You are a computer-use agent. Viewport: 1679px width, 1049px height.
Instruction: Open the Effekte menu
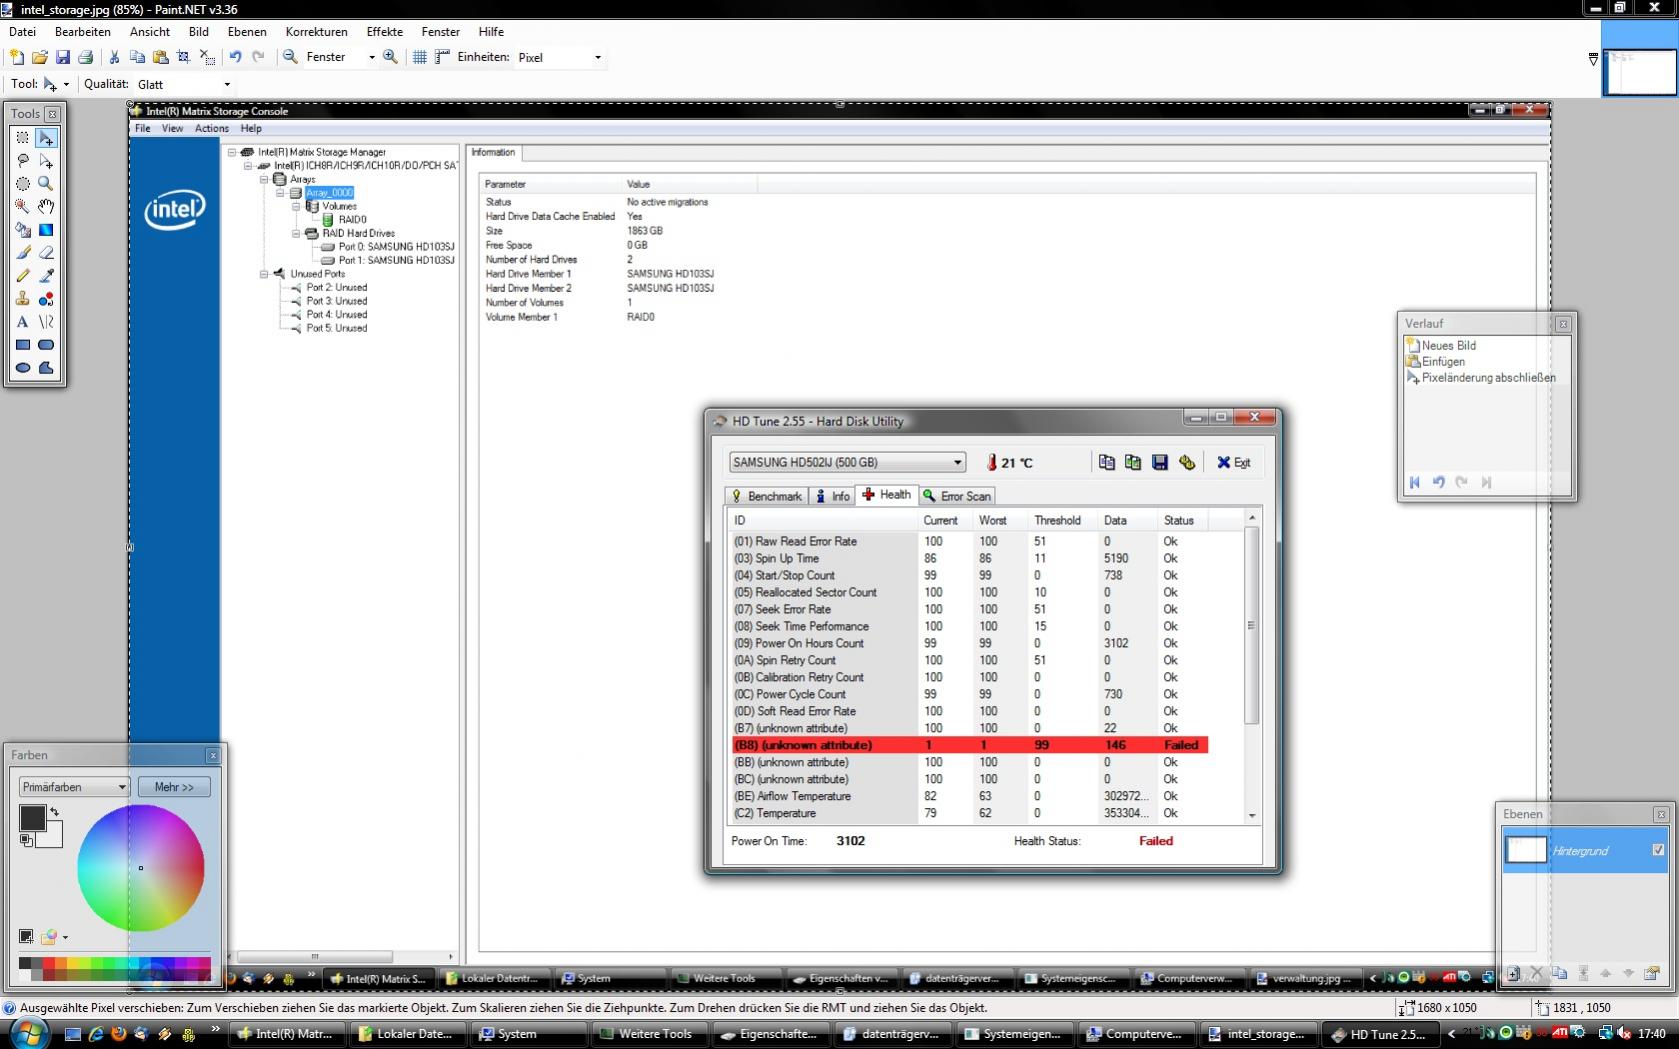tap(385, 32)
